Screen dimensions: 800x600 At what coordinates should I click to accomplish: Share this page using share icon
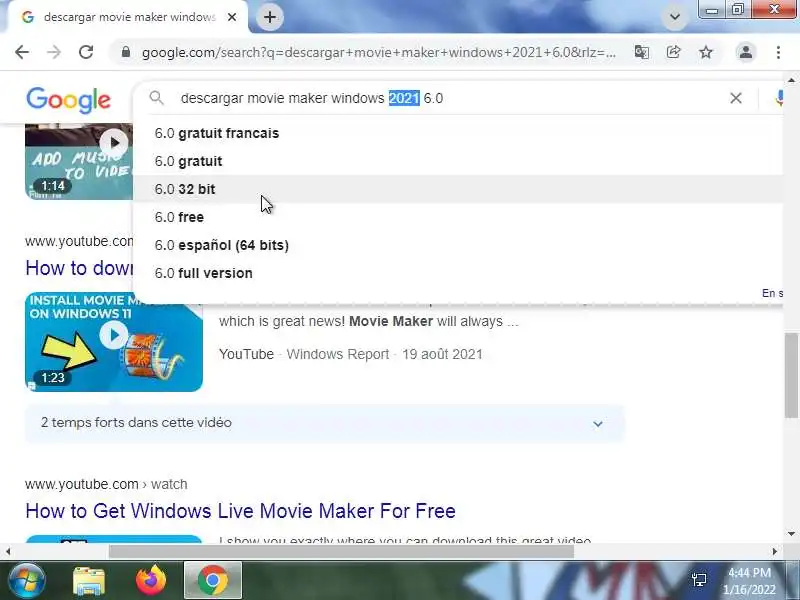[x=673, y=52]
